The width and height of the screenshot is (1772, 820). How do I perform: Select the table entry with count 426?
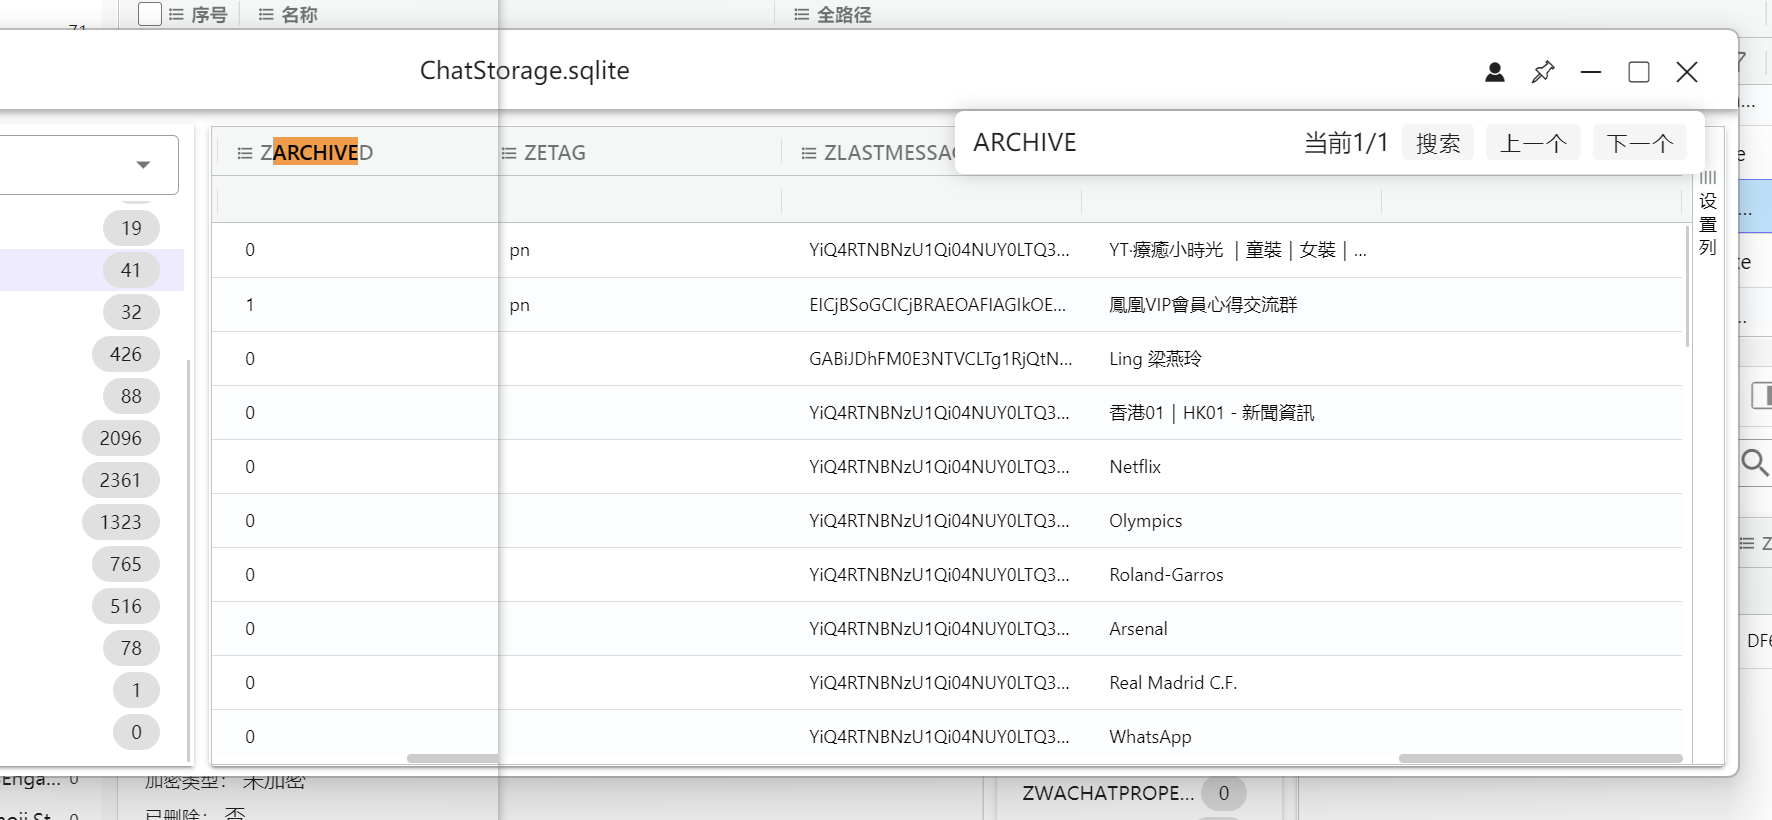(125, 354)
